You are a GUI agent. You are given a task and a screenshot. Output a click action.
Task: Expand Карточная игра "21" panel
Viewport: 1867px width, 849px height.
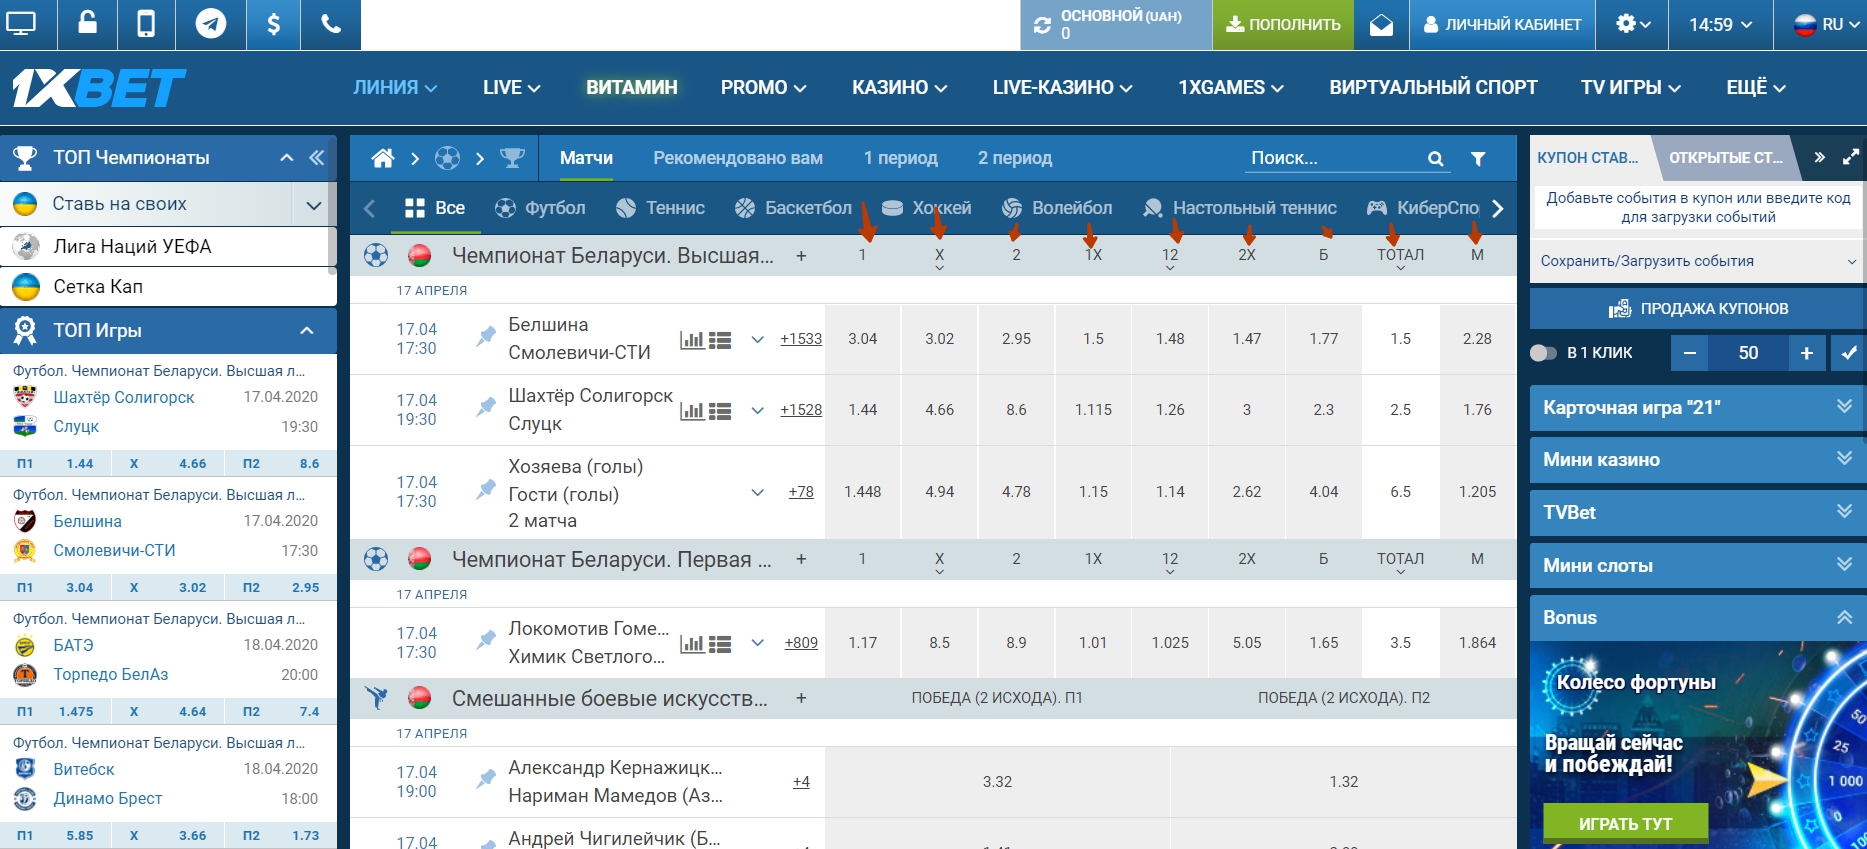[1698, 407]
